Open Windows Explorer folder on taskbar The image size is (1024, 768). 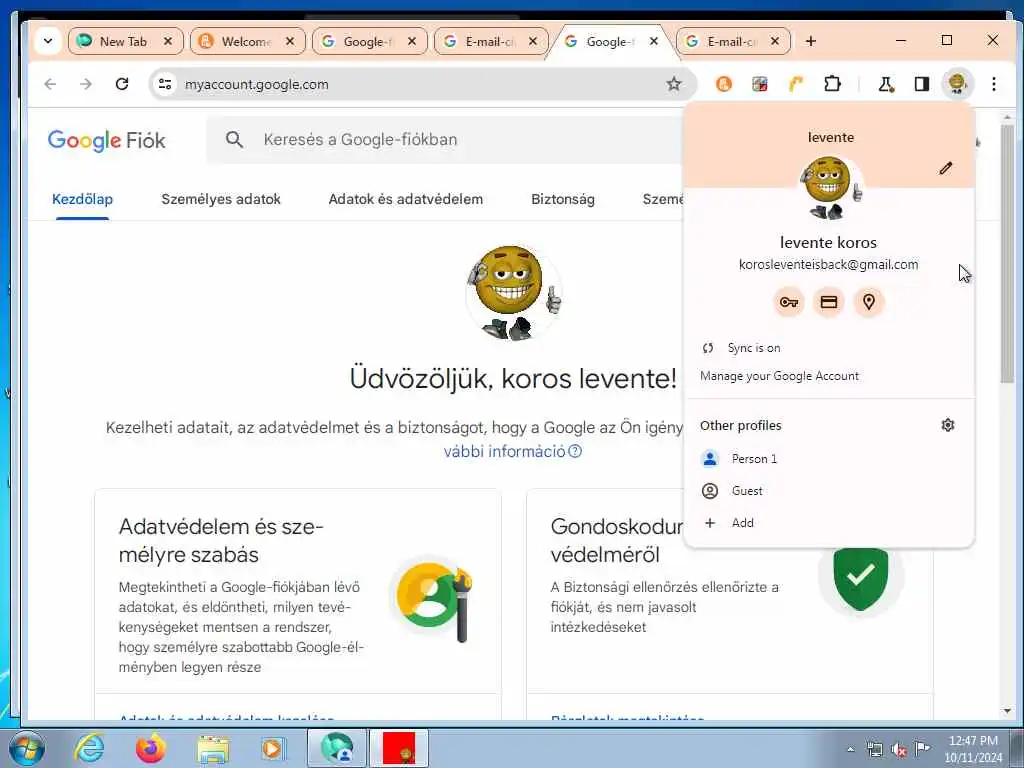click(213, 749)
